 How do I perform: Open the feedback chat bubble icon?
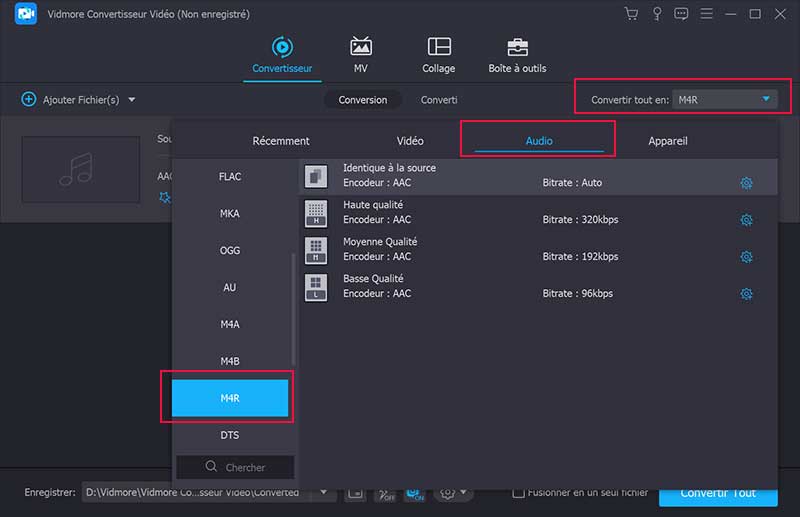[x=681, y=14]
